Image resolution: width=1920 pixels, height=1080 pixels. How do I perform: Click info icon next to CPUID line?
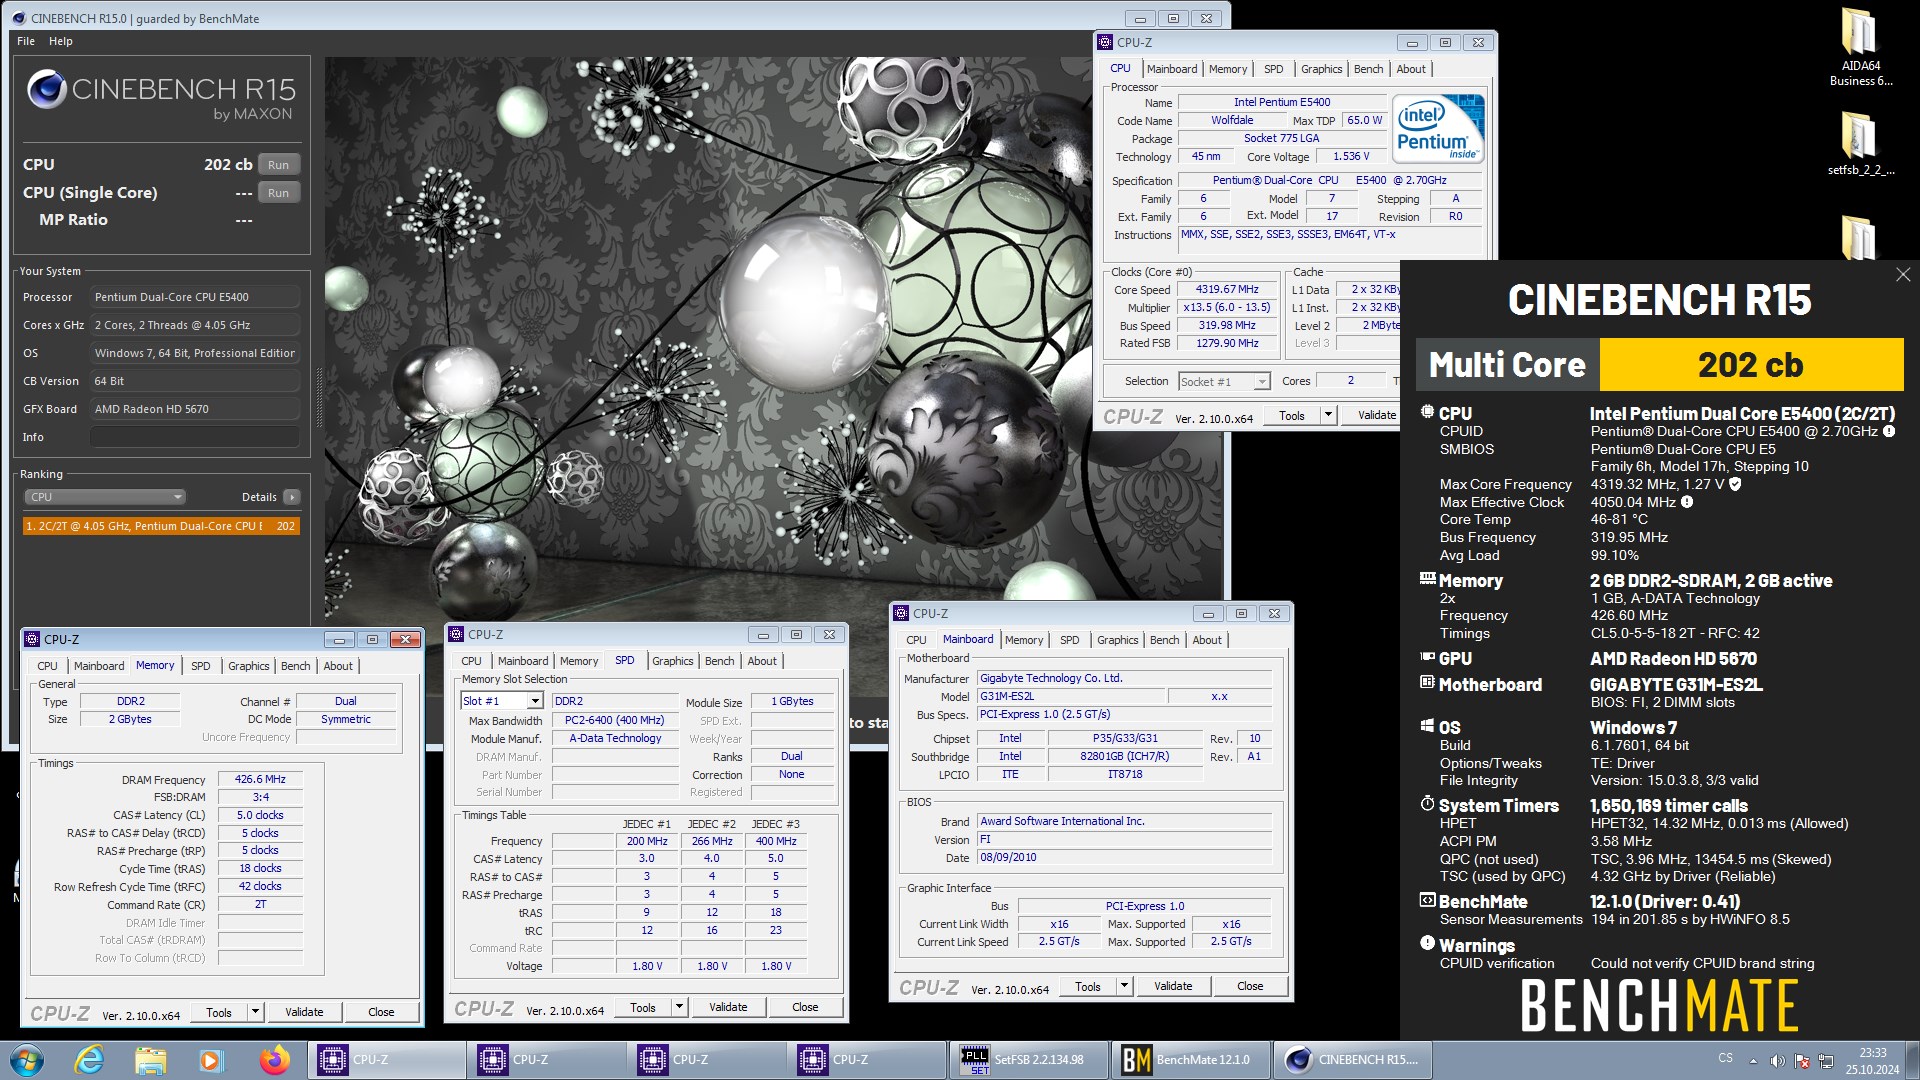(1889, 431)
